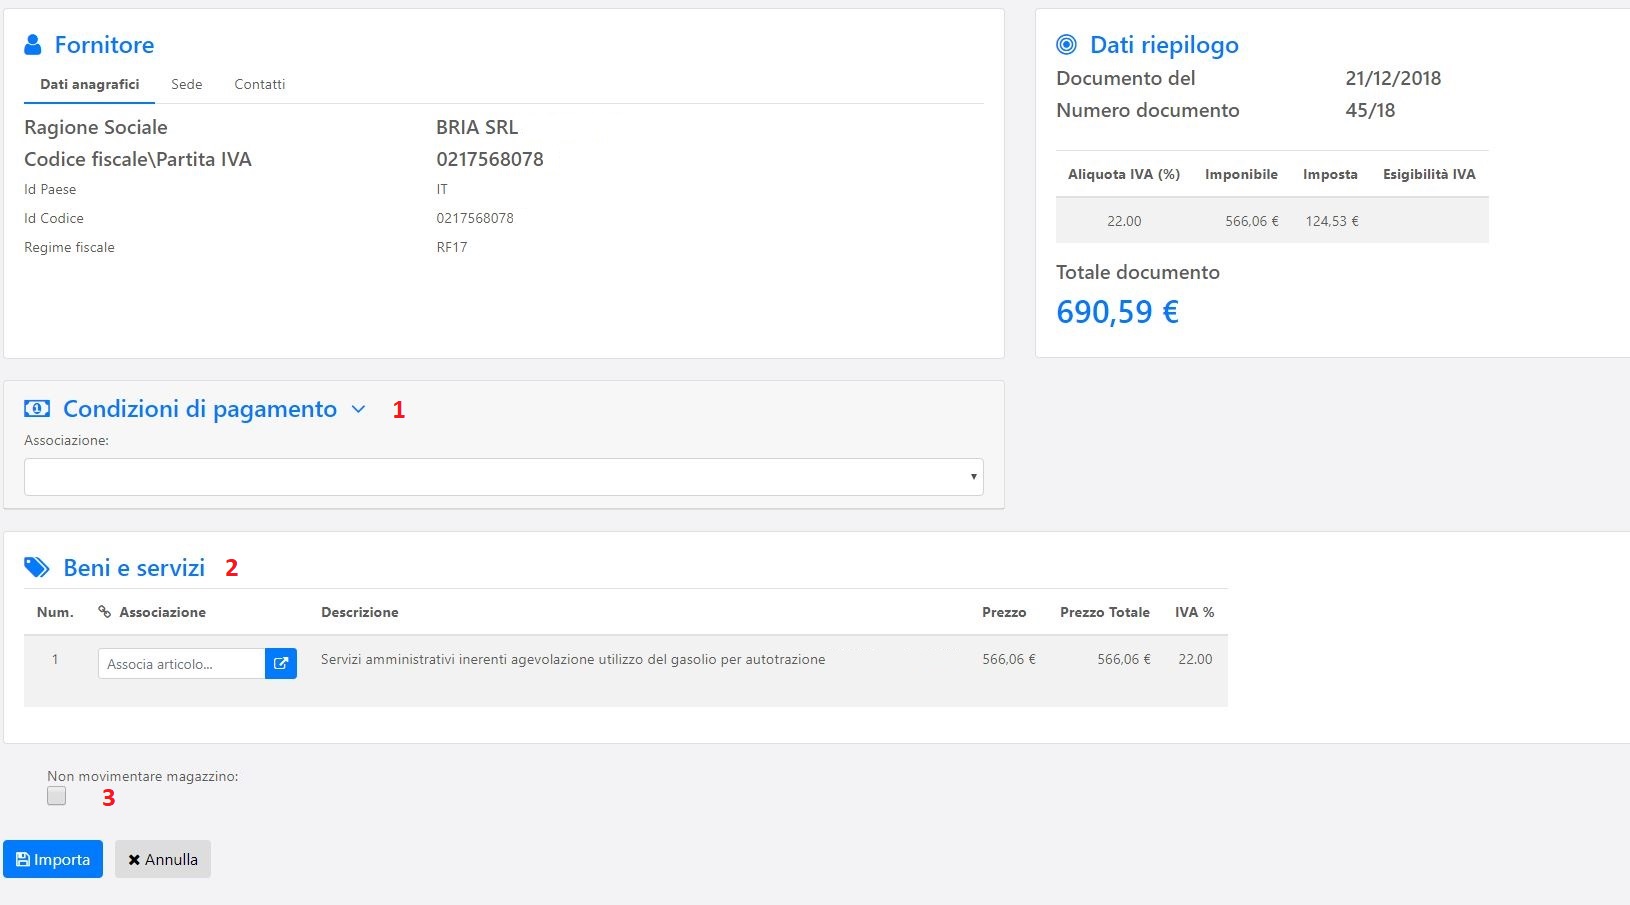Viewport: 1630px width, 905px height.
Task: Click the Importa button
Action: (53, 859)
